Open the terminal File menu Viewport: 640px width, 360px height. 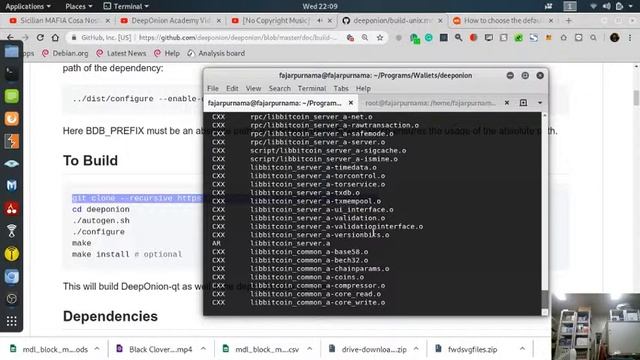coord(213,88)
